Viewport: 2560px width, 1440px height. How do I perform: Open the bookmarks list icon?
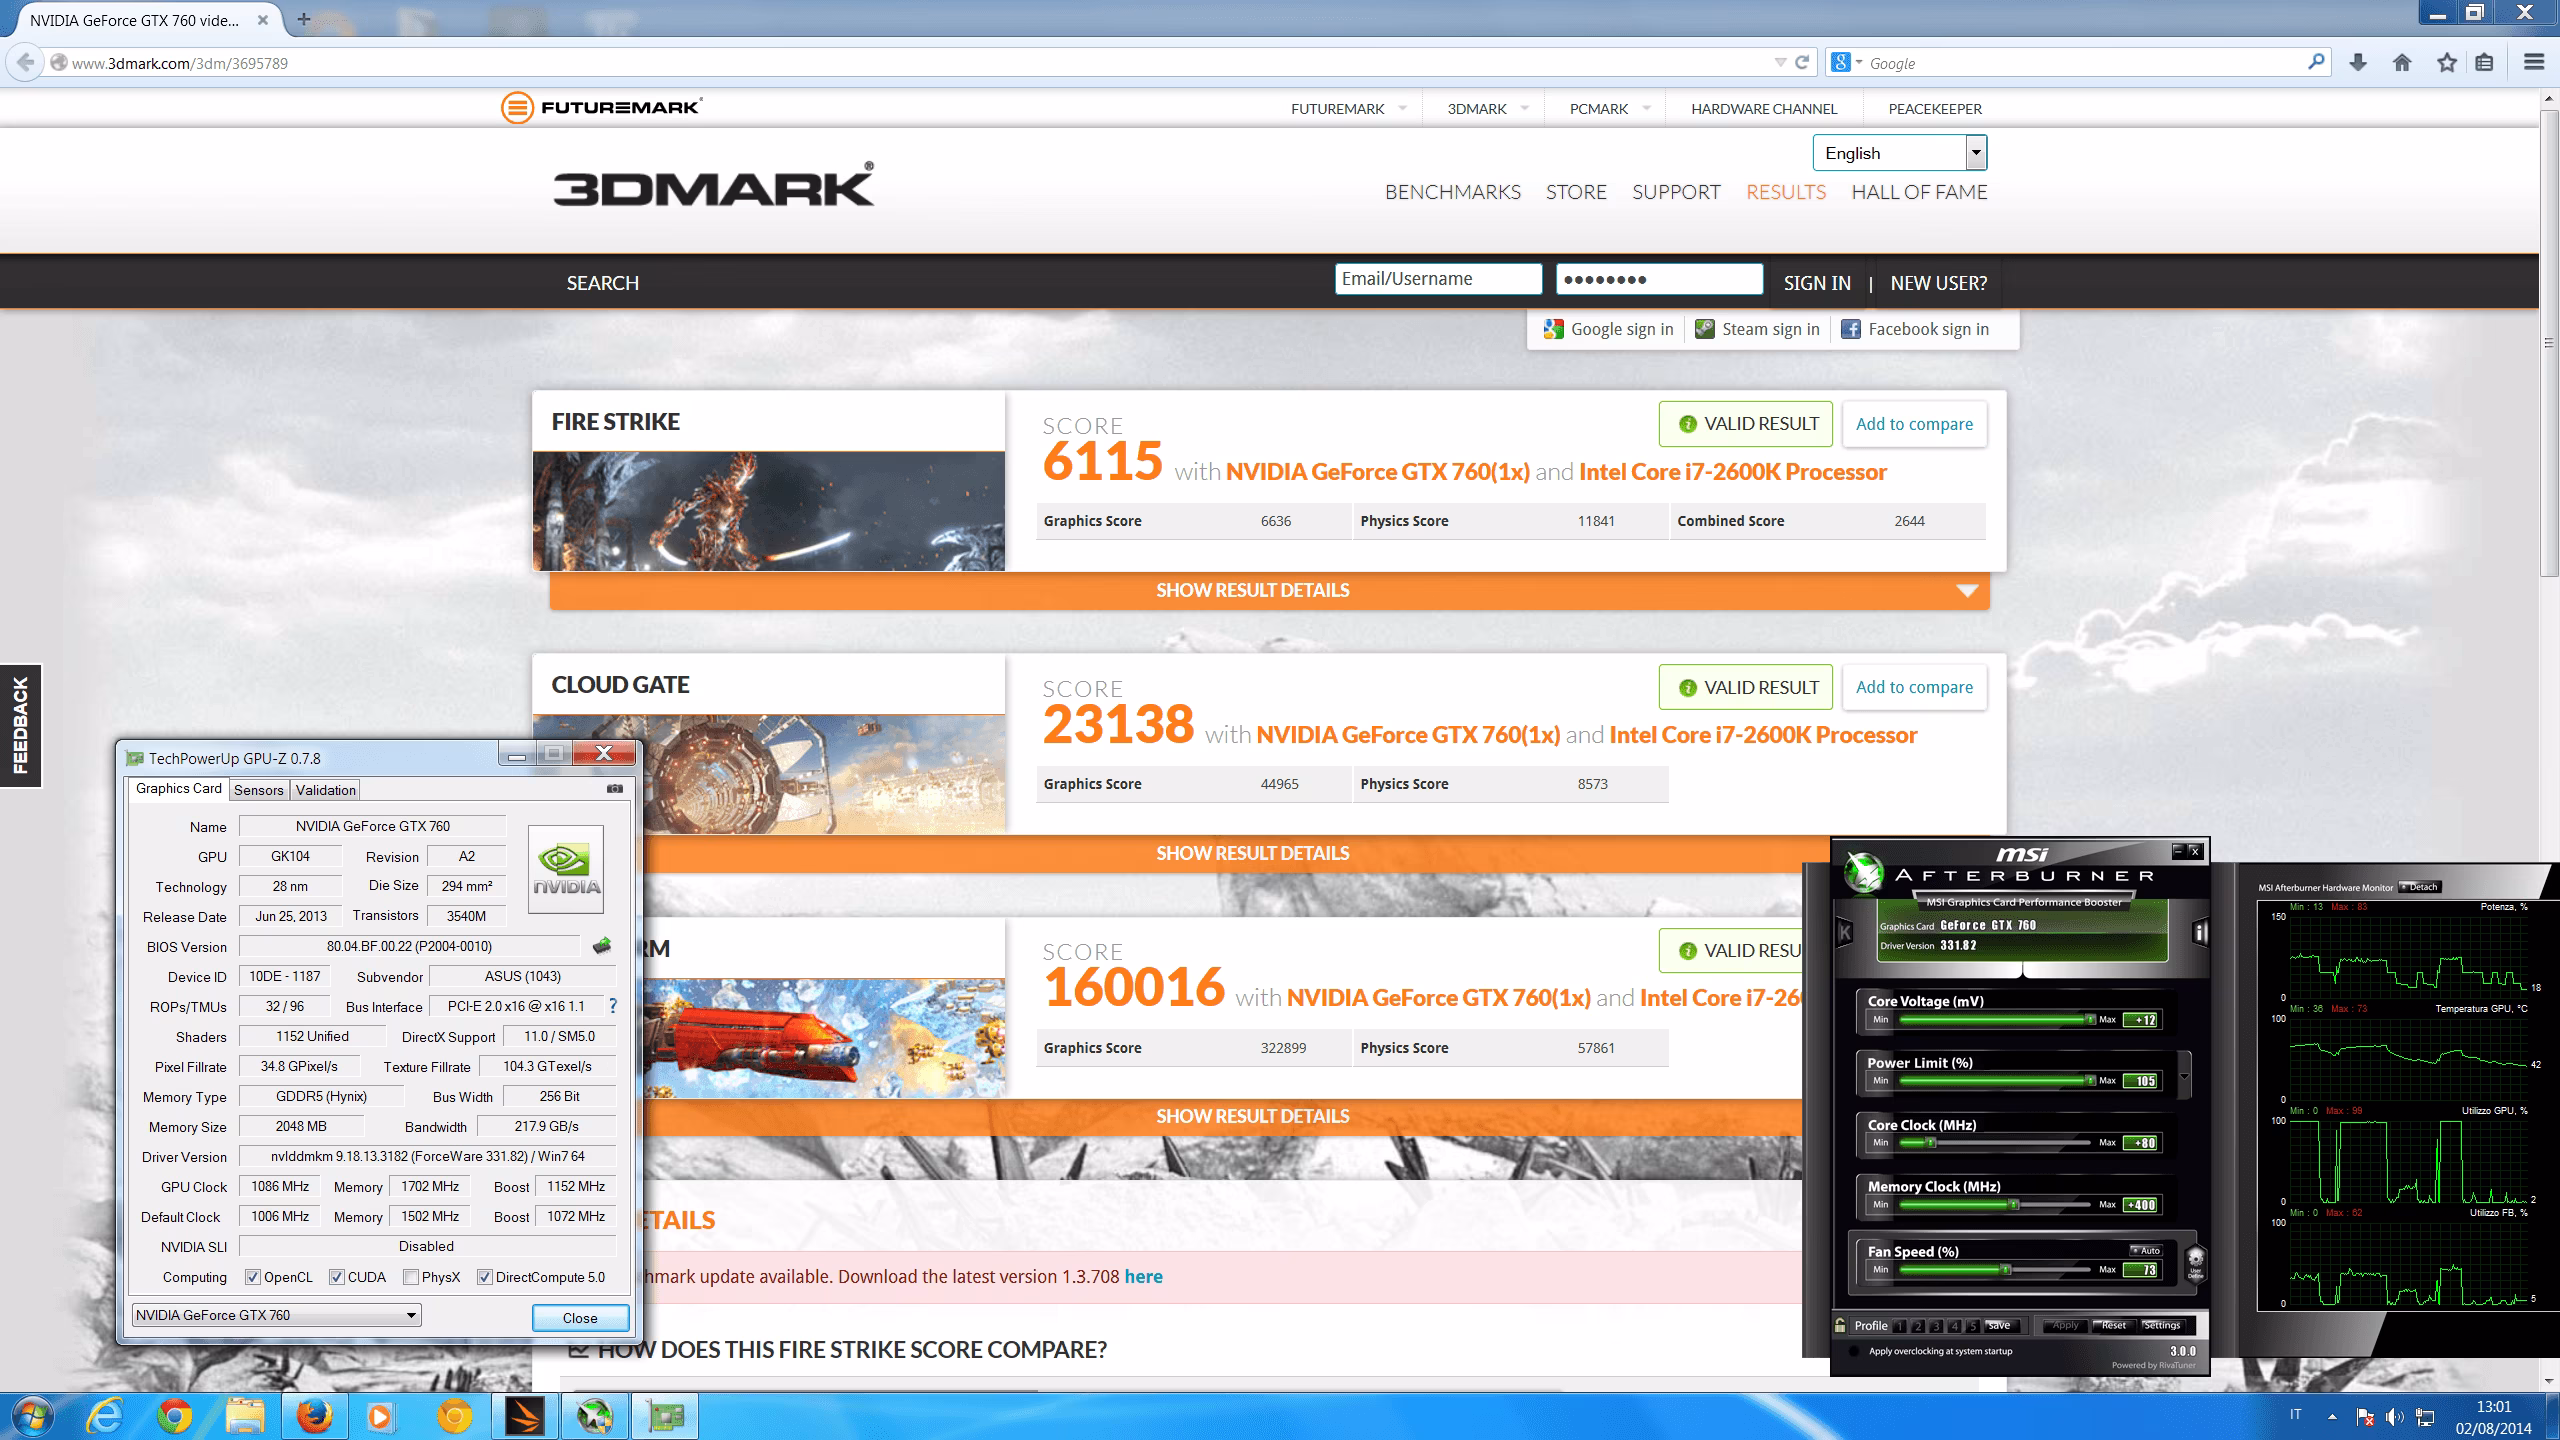point(2485,63)
